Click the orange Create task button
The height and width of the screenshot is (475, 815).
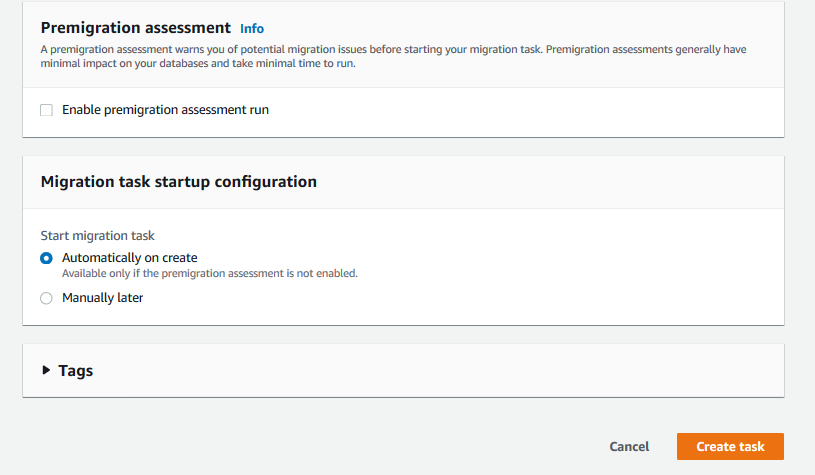coord(730,447)
